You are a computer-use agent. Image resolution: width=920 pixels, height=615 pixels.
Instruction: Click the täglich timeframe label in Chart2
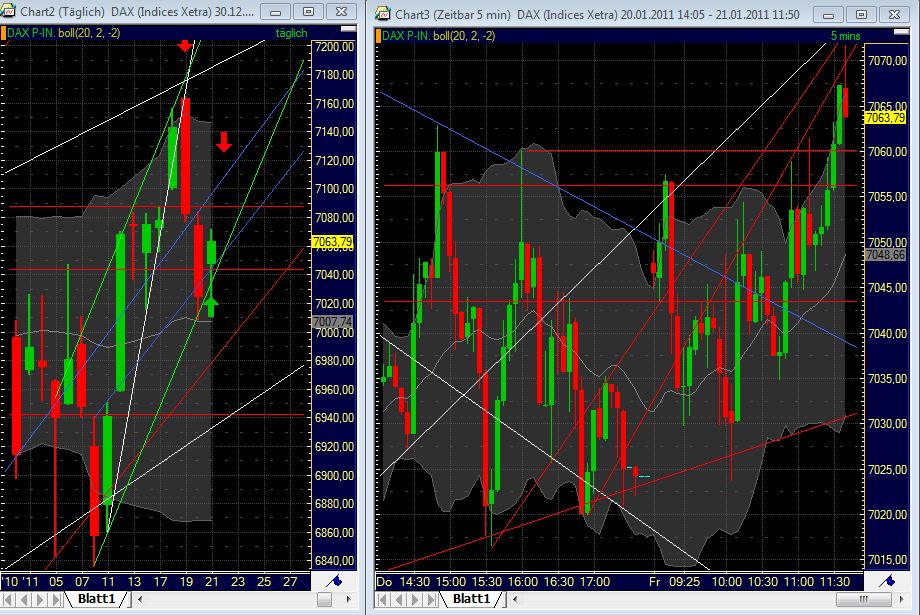(x=289, y=33)
